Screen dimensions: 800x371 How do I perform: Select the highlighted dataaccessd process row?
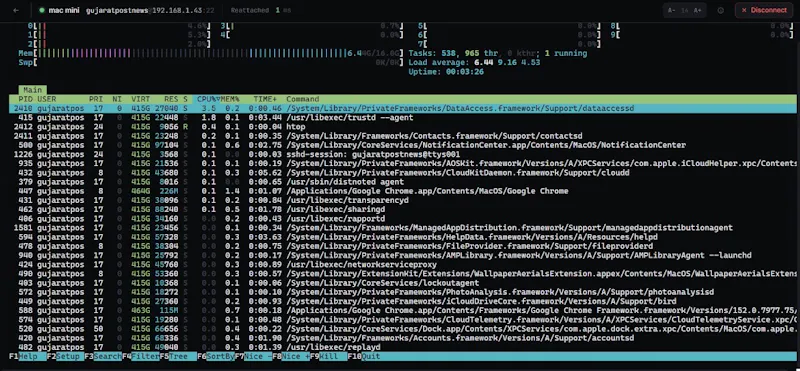click(403, 108)
